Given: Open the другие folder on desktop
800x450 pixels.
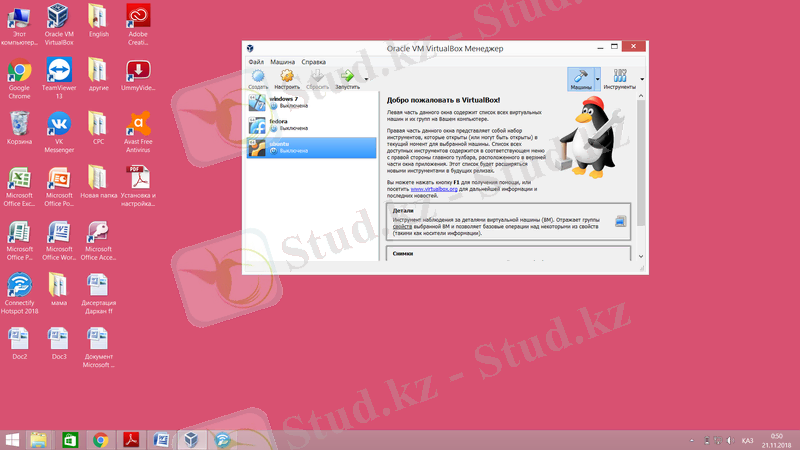Looking at the screenshot, I should (98, 74).
